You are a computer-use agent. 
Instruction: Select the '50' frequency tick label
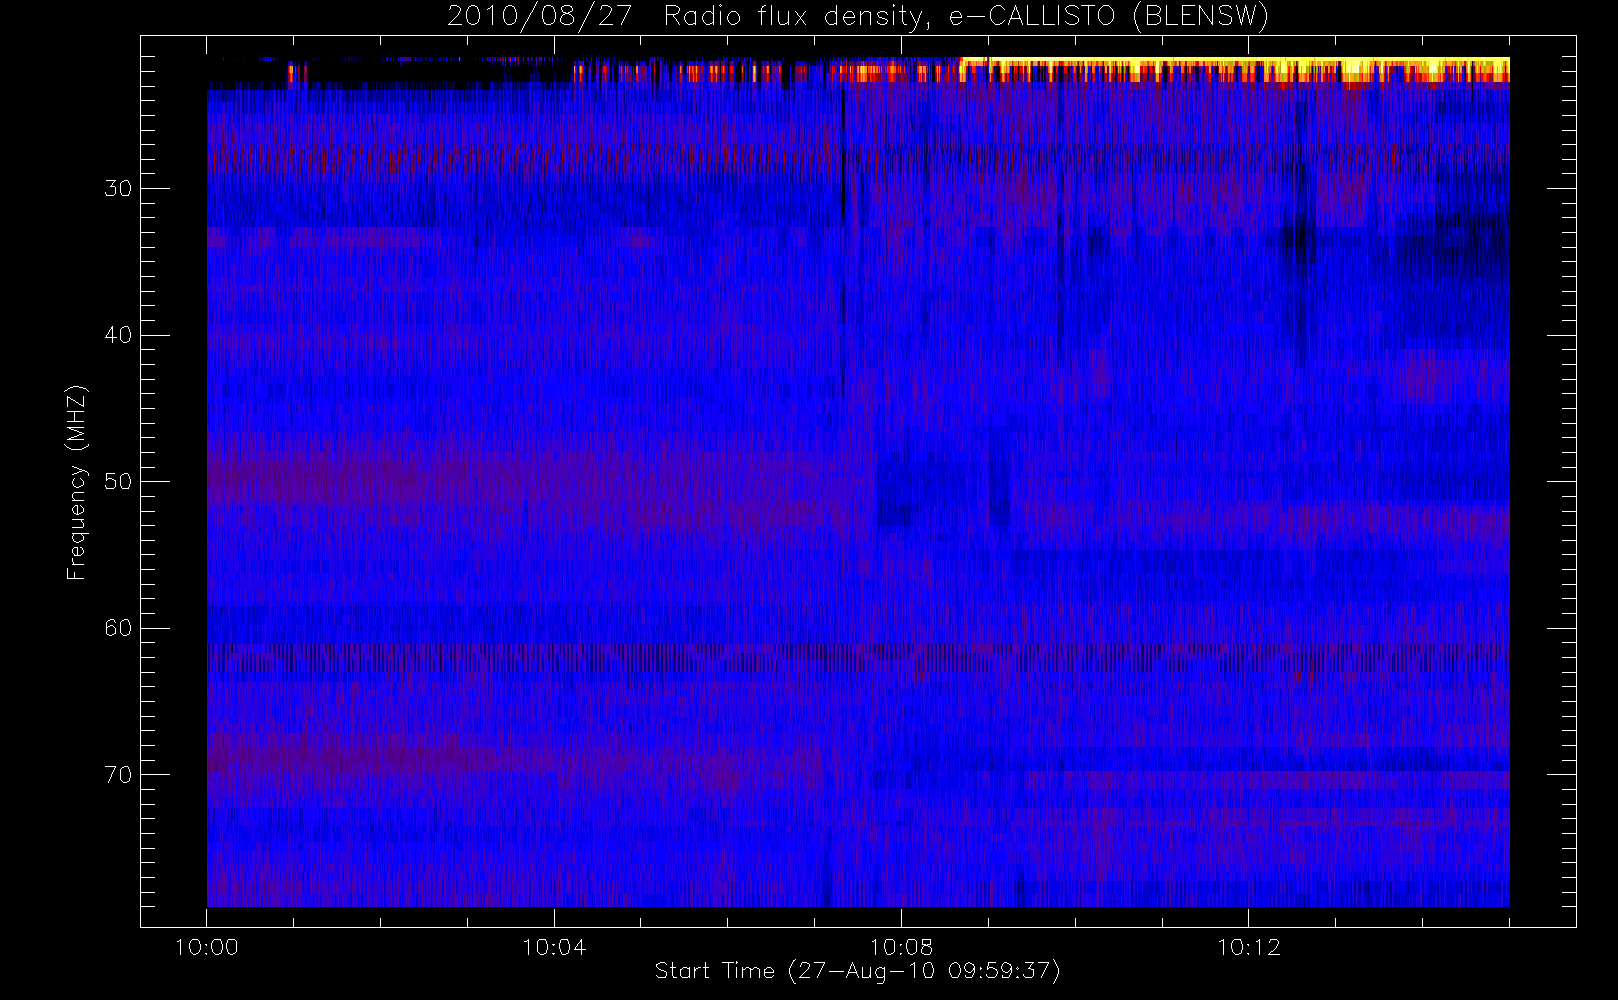(x=118, y=482)
